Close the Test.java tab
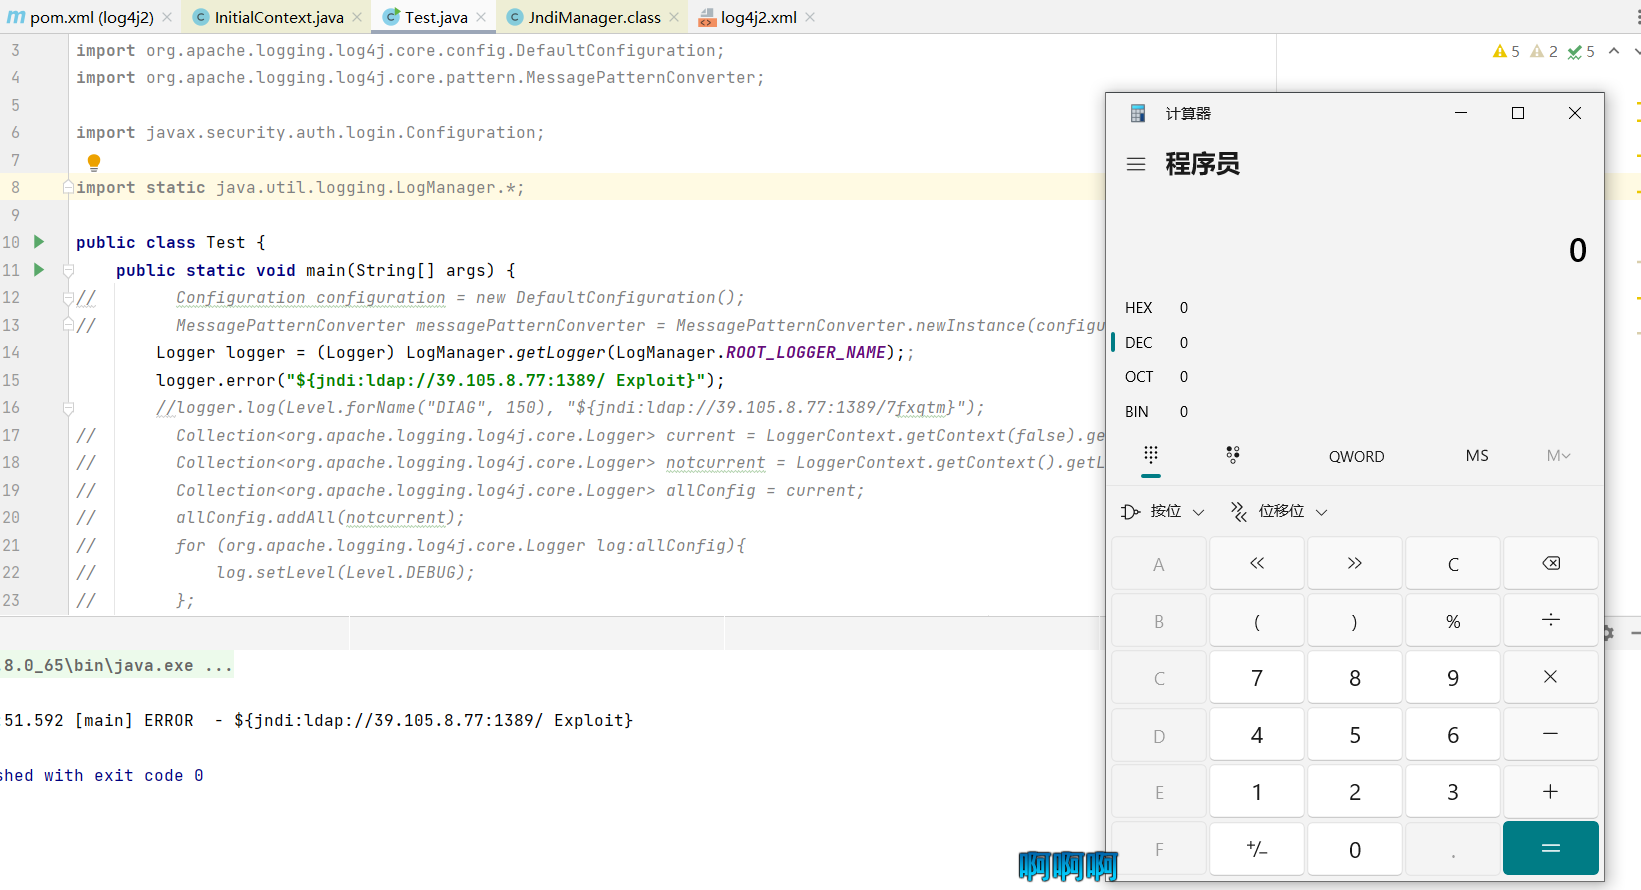1641x890 pixels. (481, 17)
